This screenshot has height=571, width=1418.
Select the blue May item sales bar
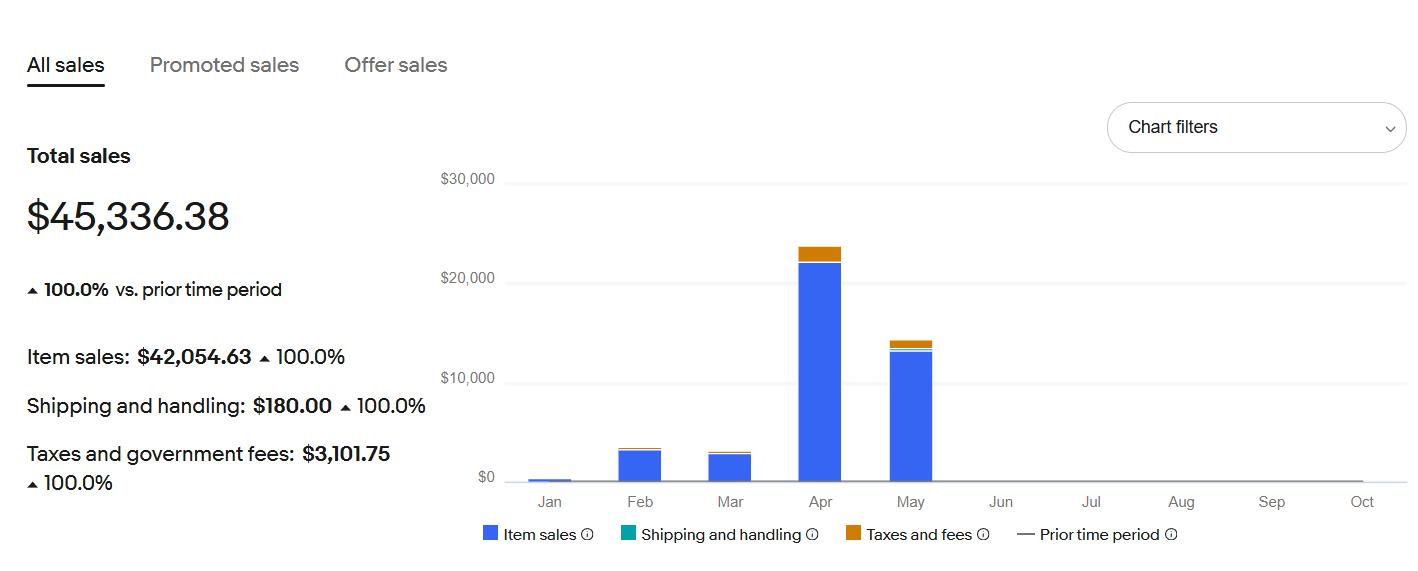pyautogui.click(x=910, y=415)
